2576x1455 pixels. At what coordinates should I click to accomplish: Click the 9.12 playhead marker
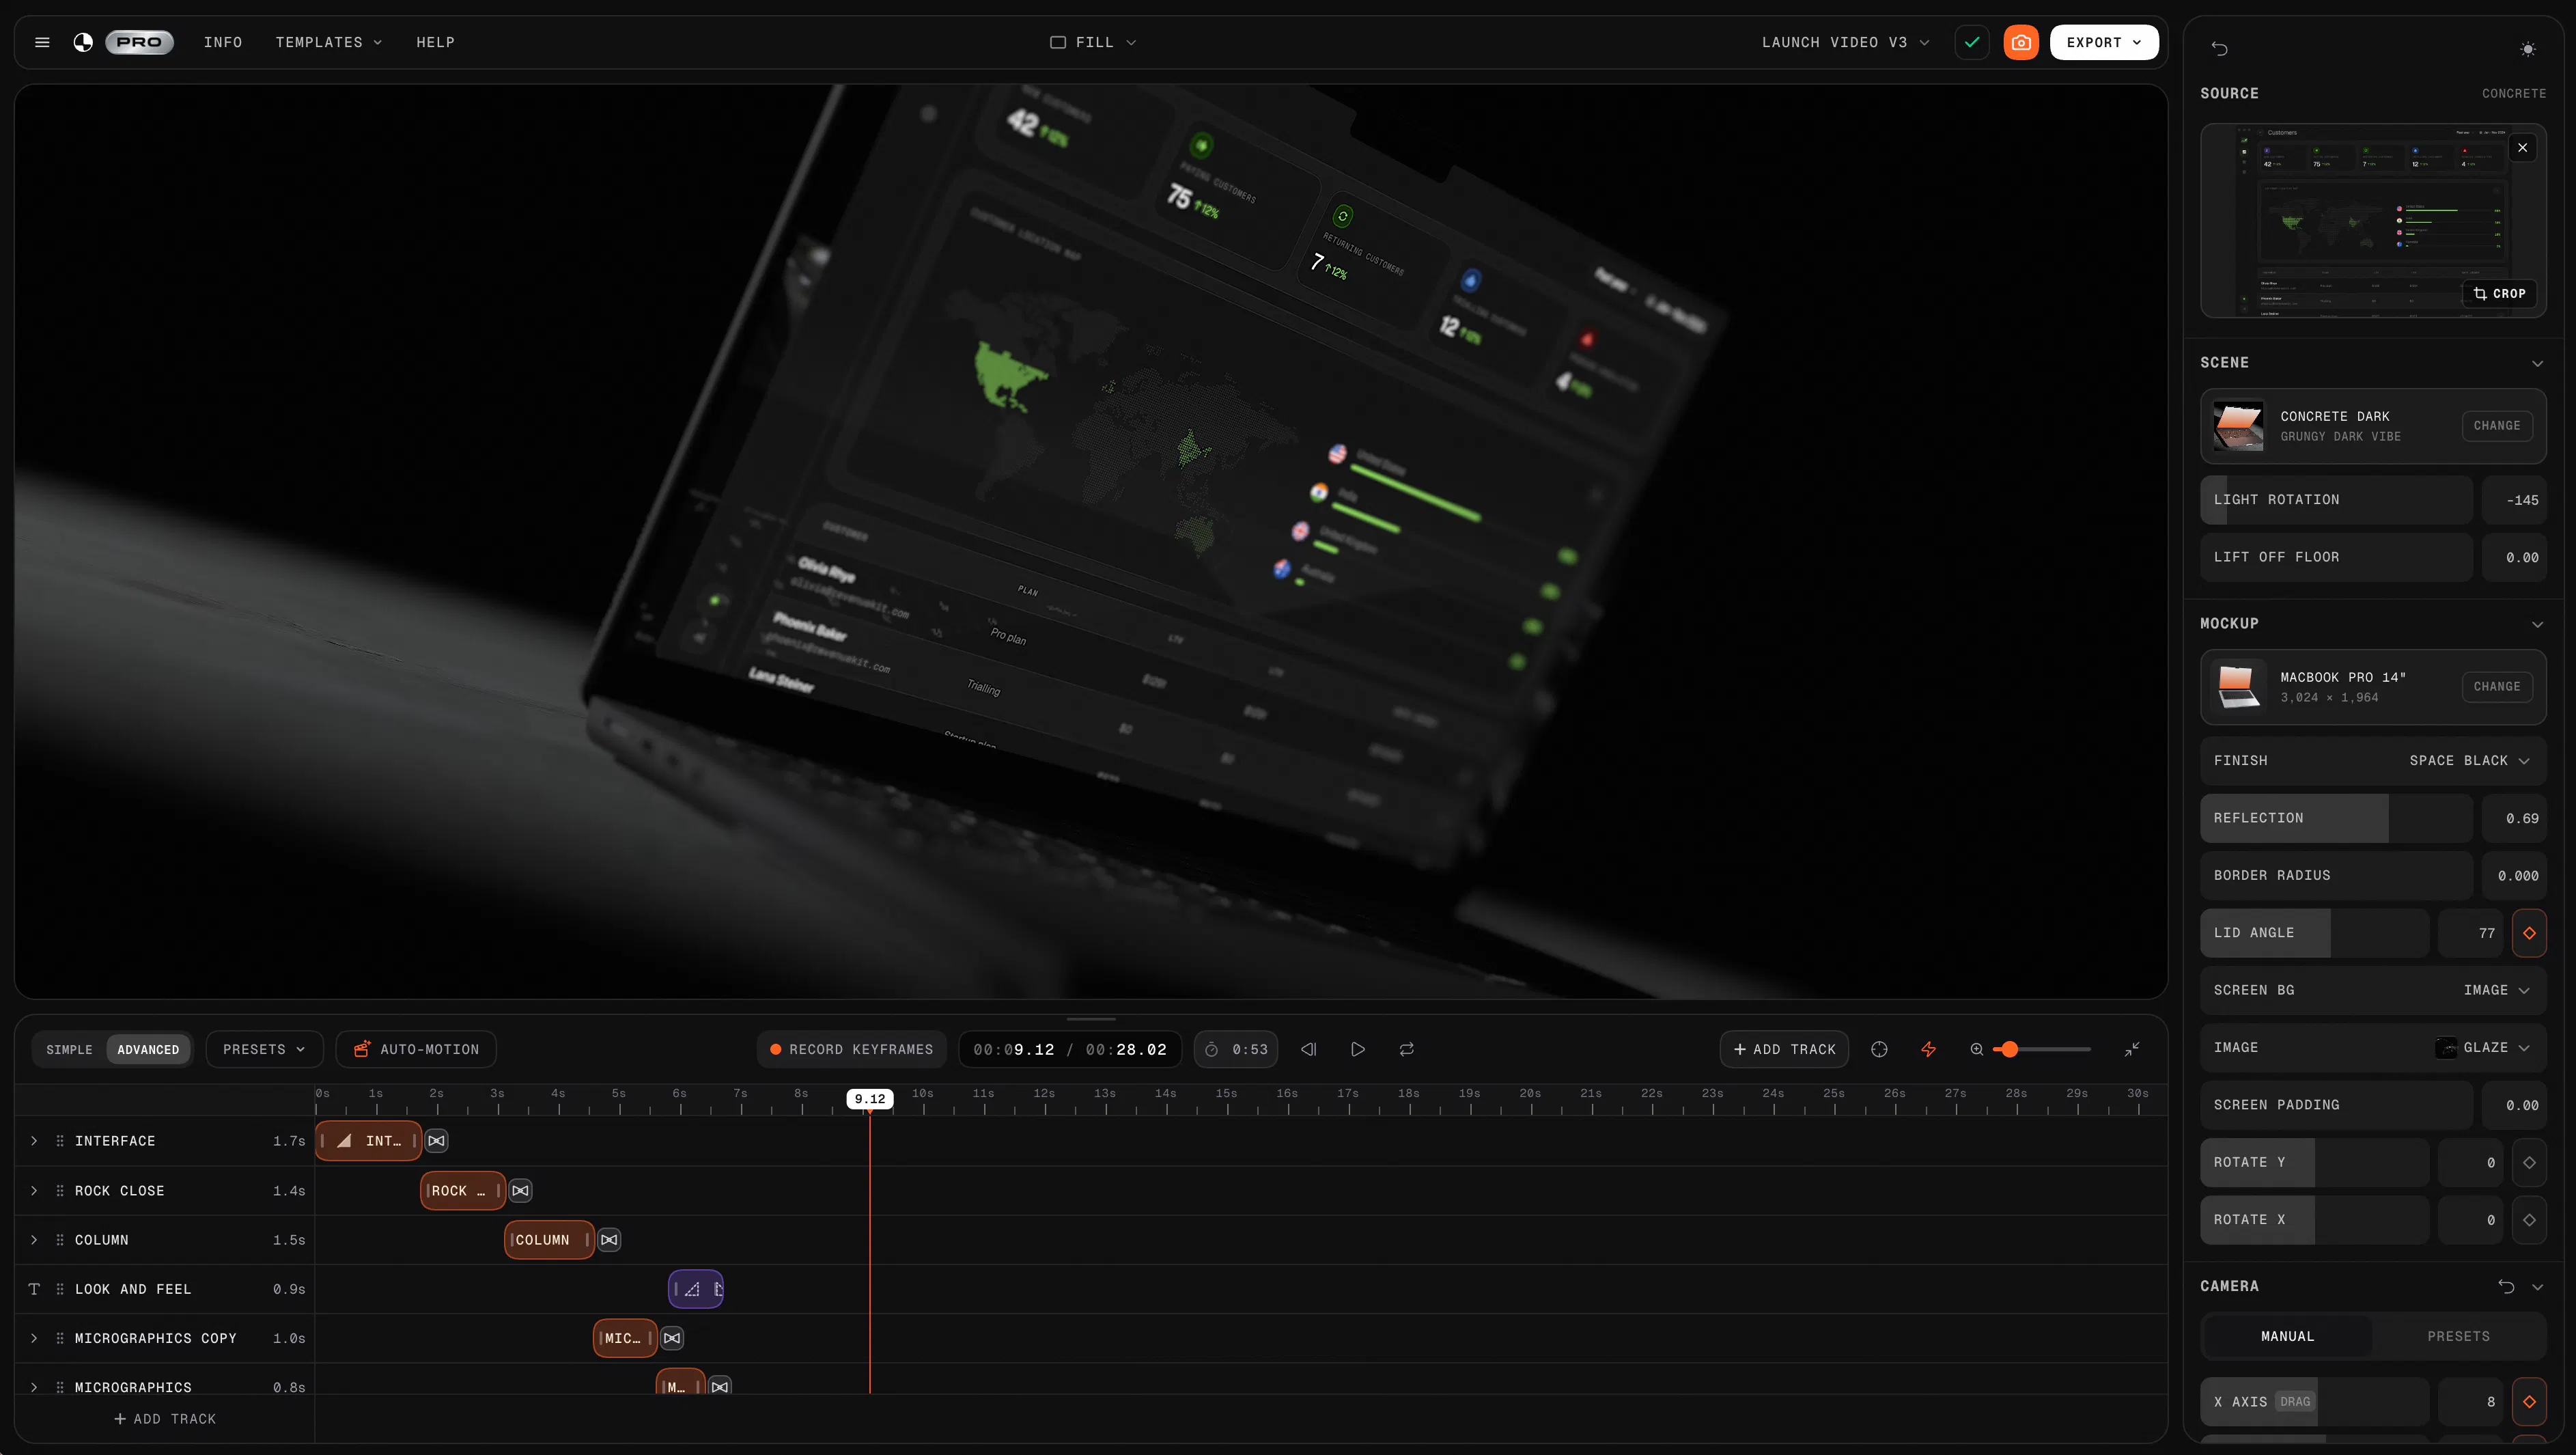[x=870, y=1099]
